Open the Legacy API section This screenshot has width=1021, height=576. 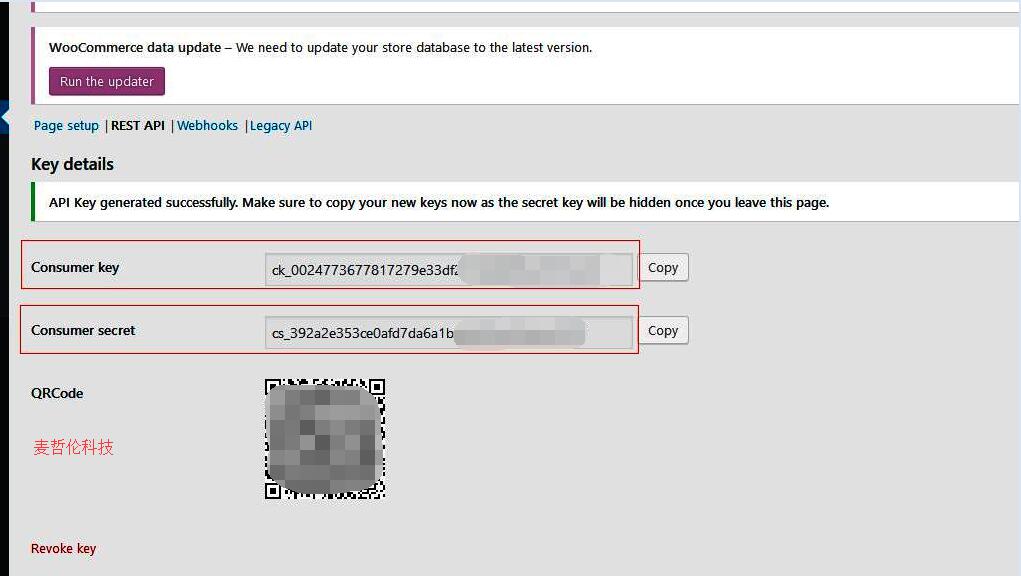click(x=281, y=126)
